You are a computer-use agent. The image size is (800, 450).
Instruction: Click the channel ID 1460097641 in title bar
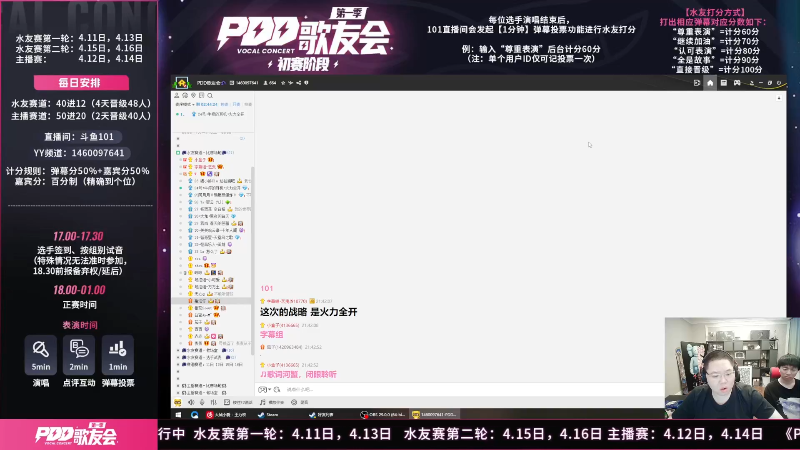click(247, 83)
